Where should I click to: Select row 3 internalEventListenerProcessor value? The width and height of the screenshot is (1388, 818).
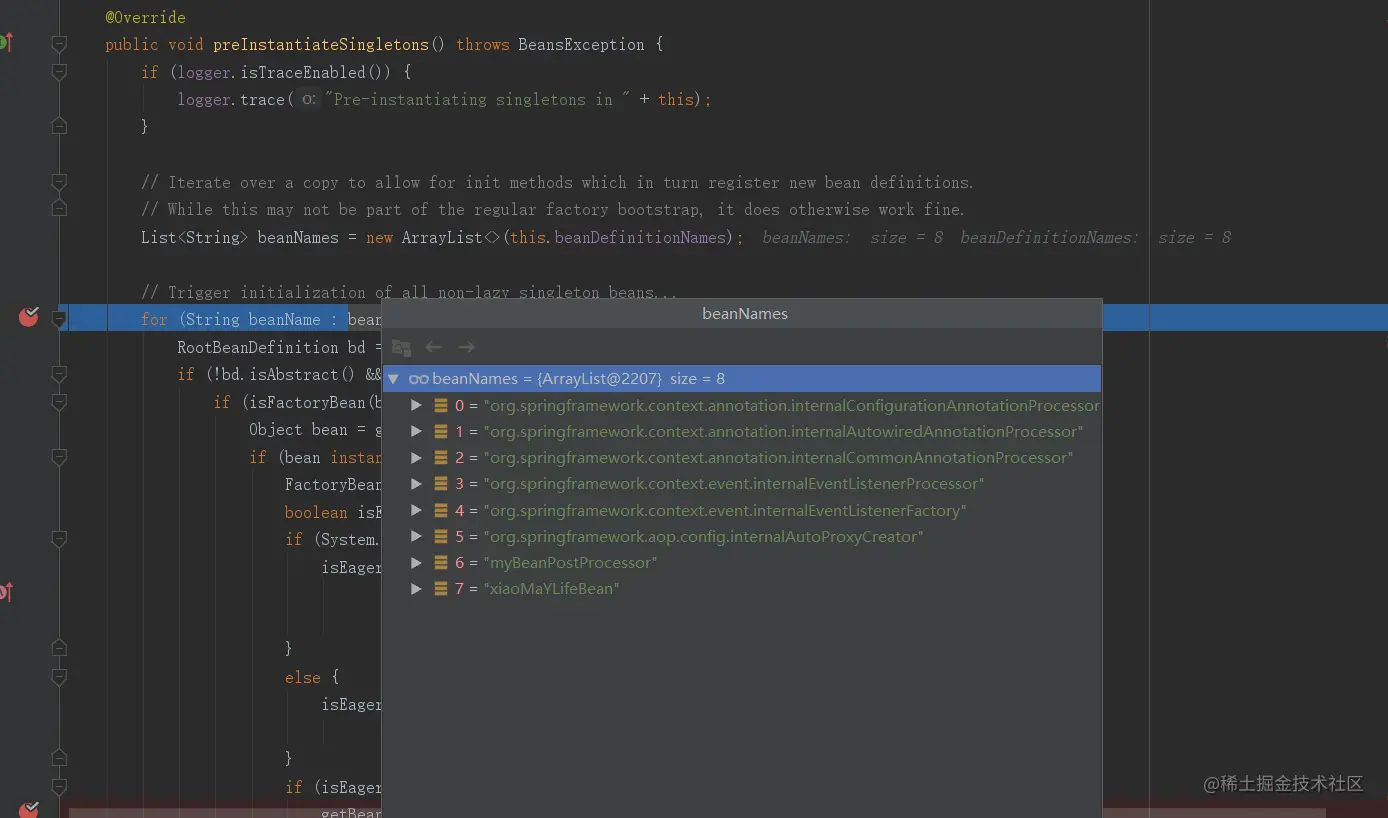(x=734, y=483)
